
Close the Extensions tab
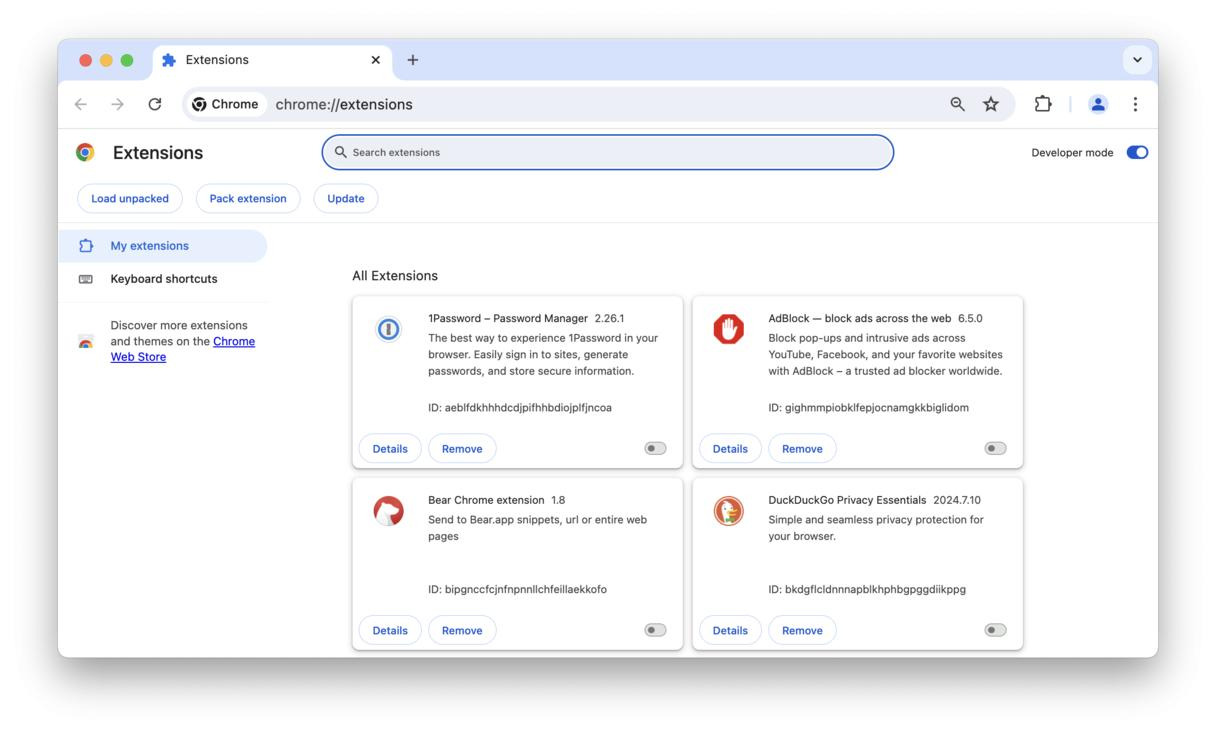click(375, 60)
